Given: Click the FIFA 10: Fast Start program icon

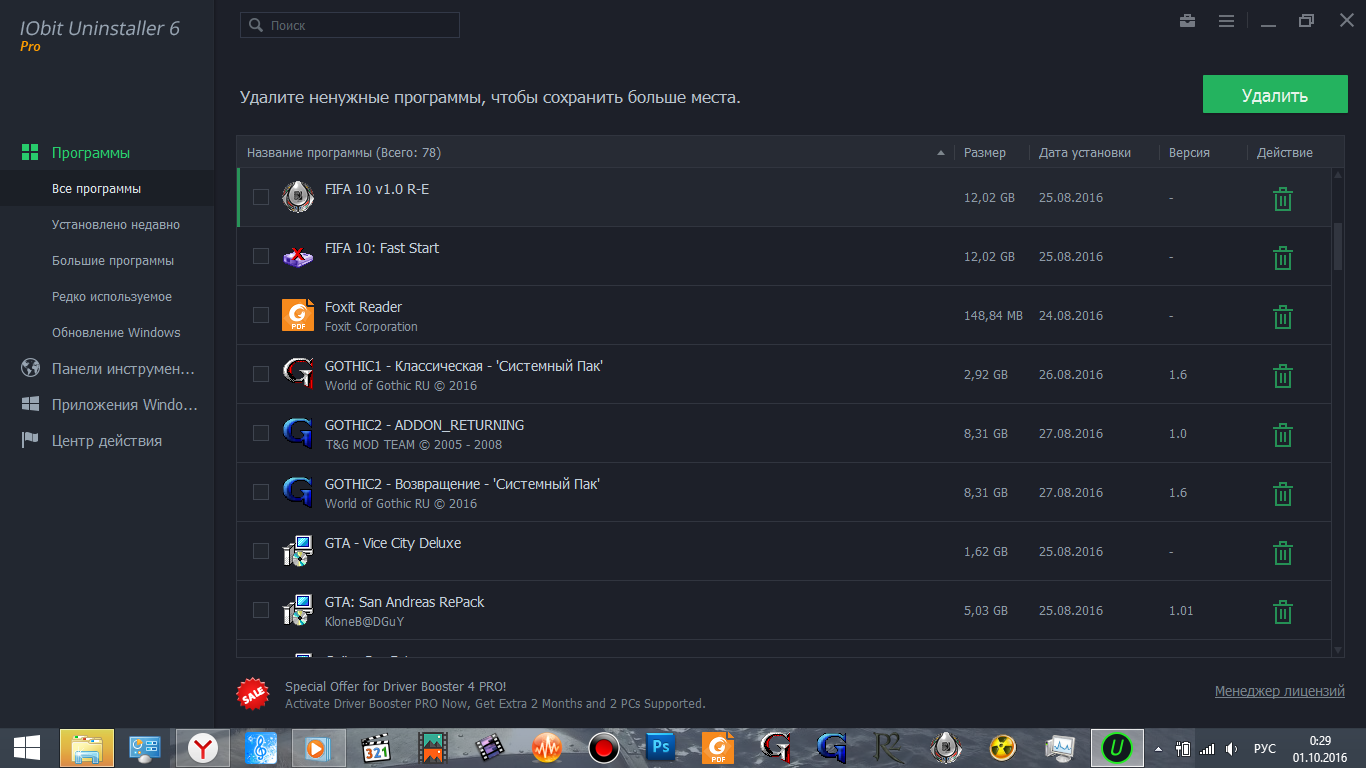Looking at the screenshot, I should 298,256.
